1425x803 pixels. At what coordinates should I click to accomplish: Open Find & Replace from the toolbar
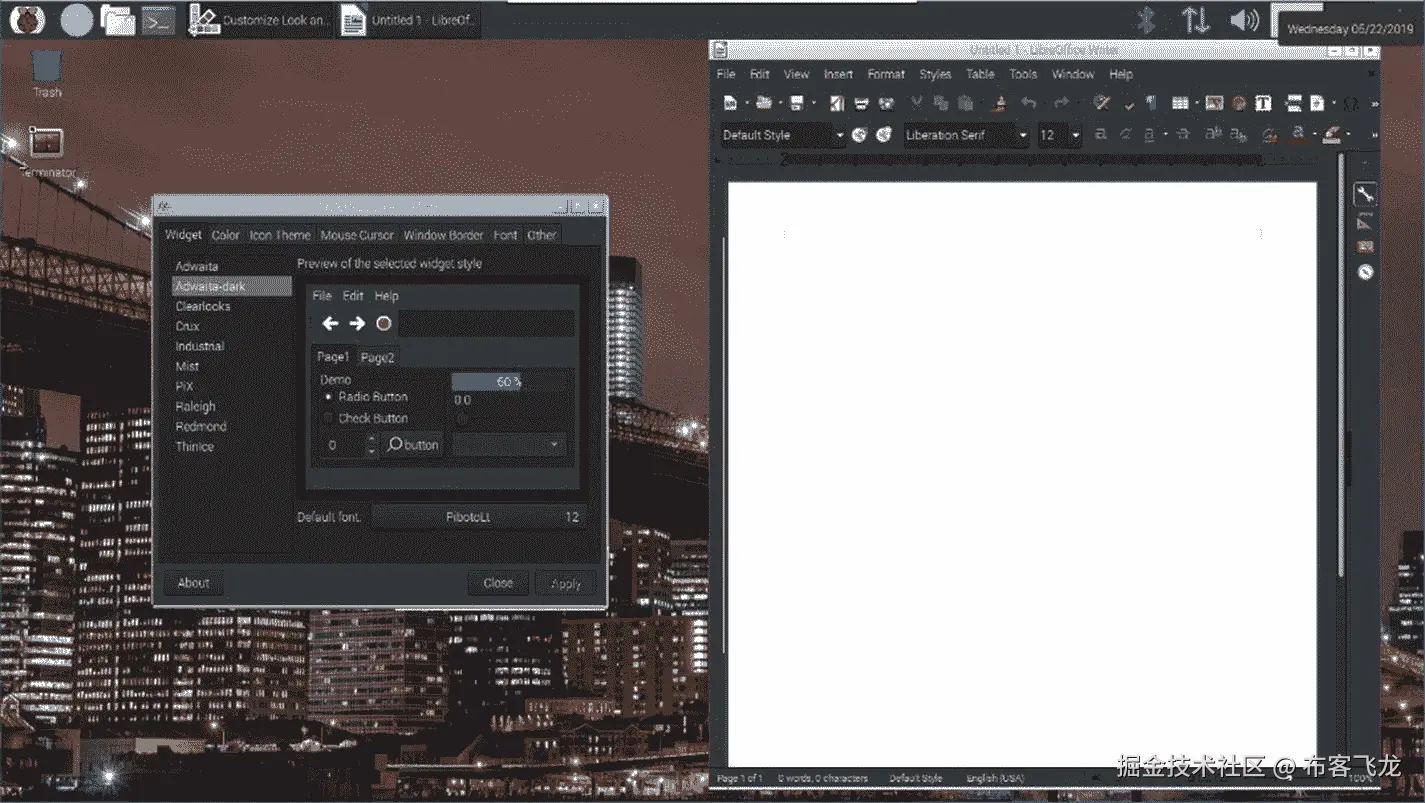pos(1102,103)
